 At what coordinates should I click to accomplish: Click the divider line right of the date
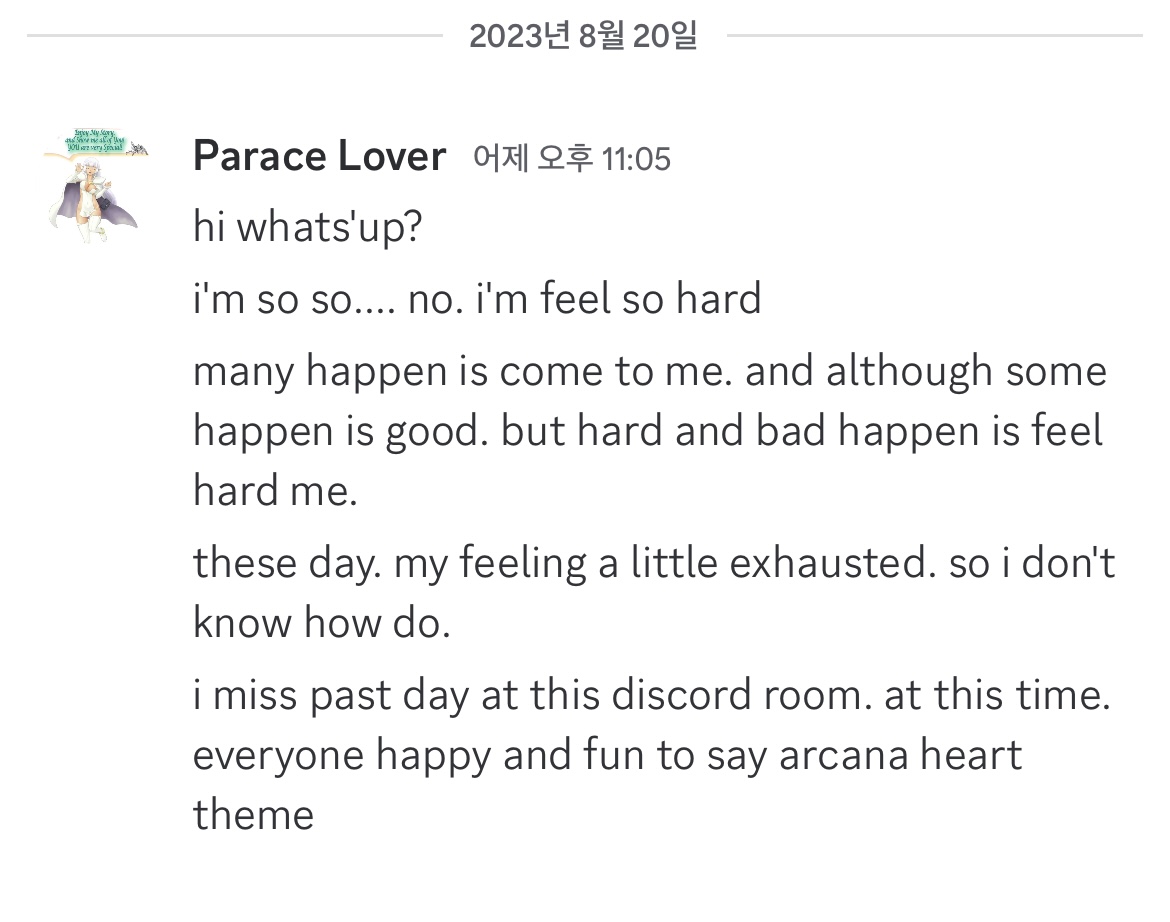(x=935, y=36)
